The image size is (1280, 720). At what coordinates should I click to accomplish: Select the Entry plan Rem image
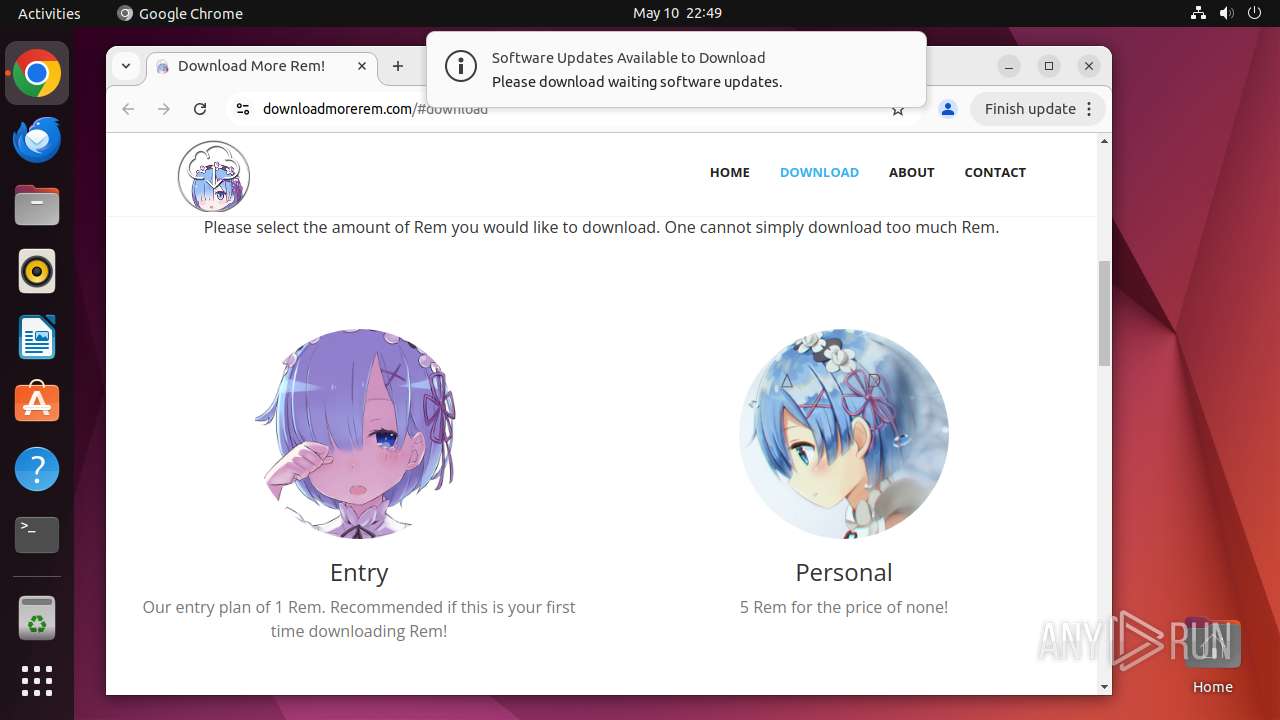tap(359, 433)
